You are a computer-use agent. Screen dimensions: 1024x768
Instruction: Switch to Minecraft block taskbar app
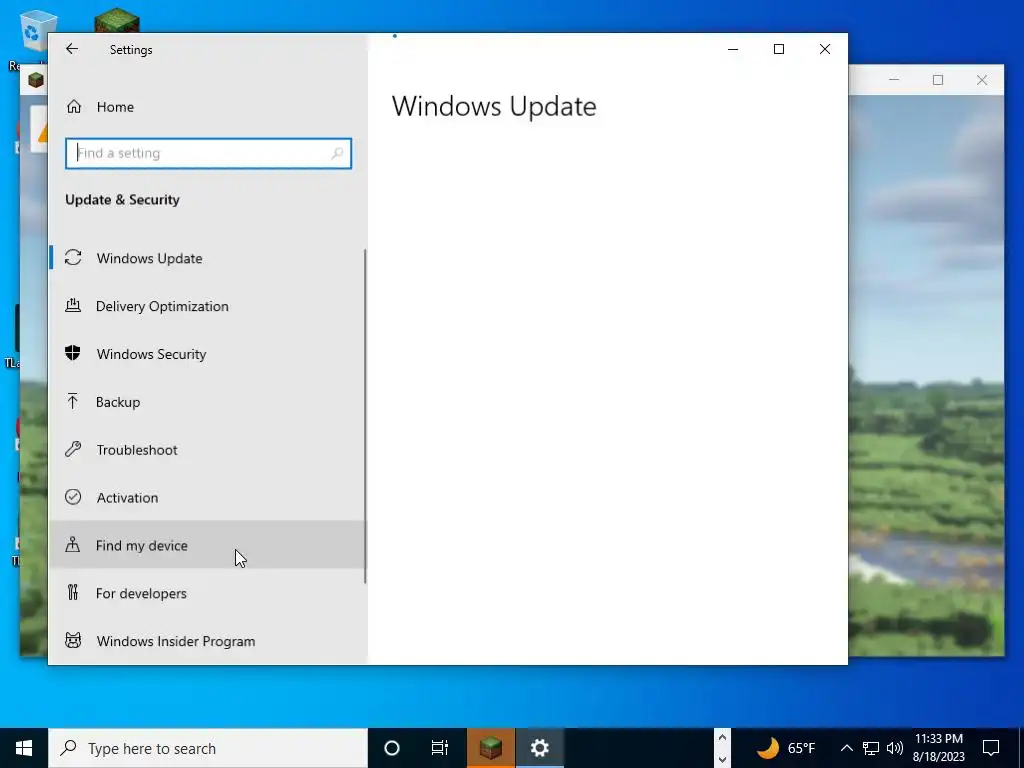490,748
